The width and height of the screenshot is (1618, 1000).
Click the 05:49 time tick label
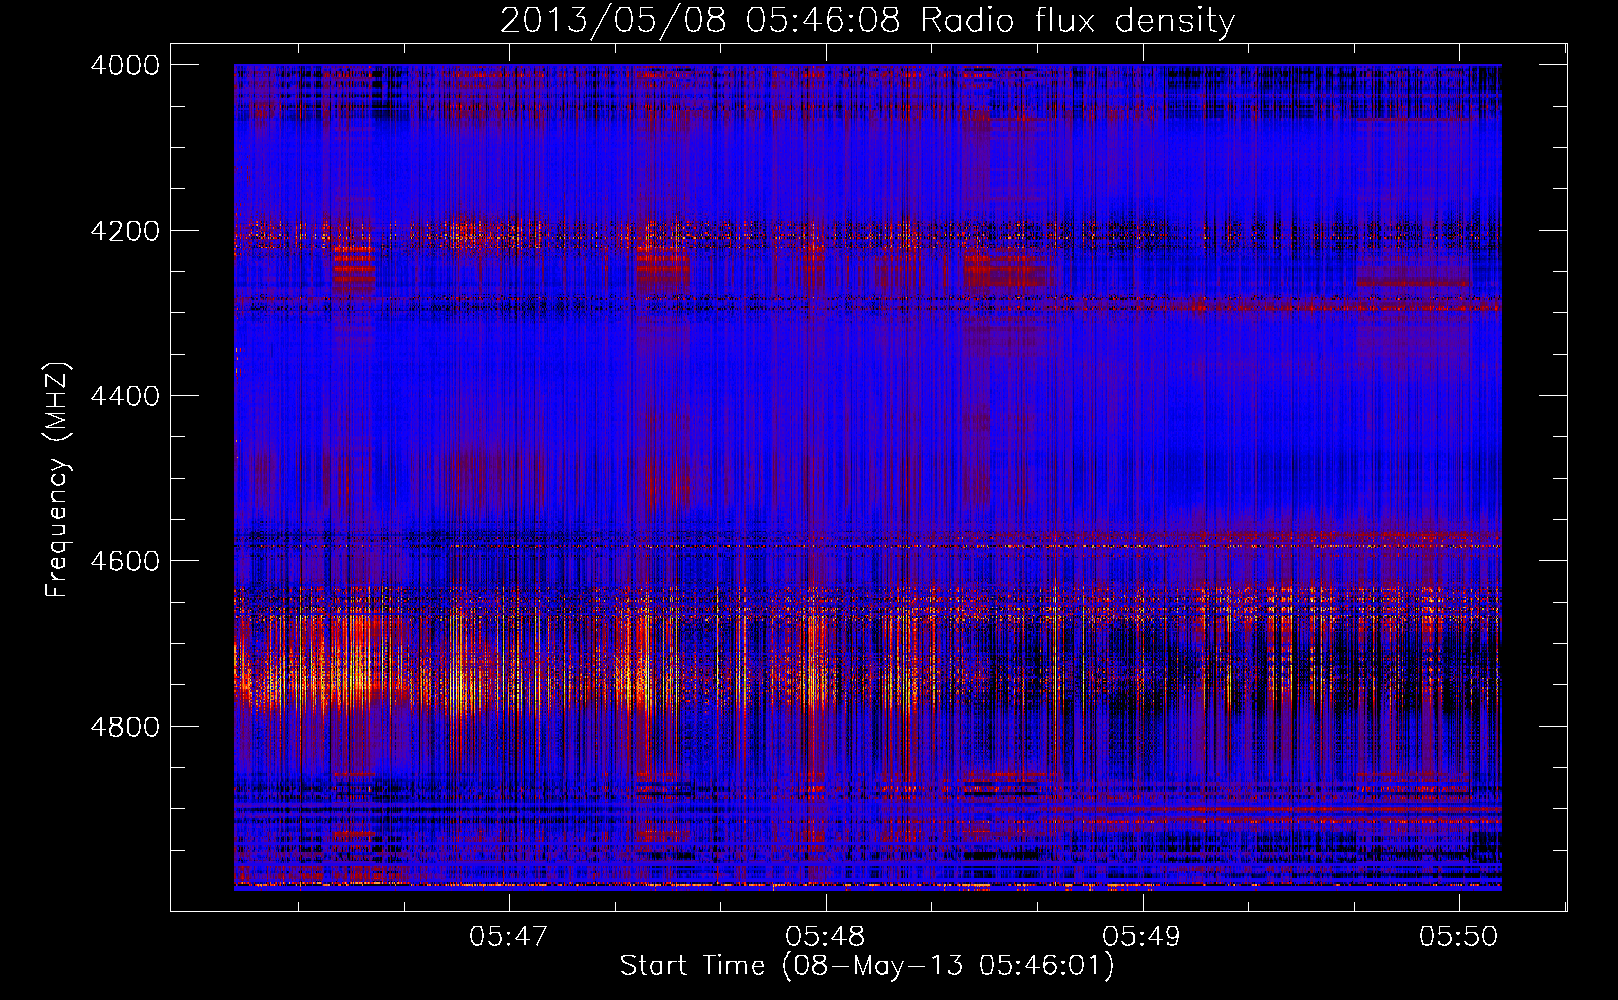(1141, 937)
